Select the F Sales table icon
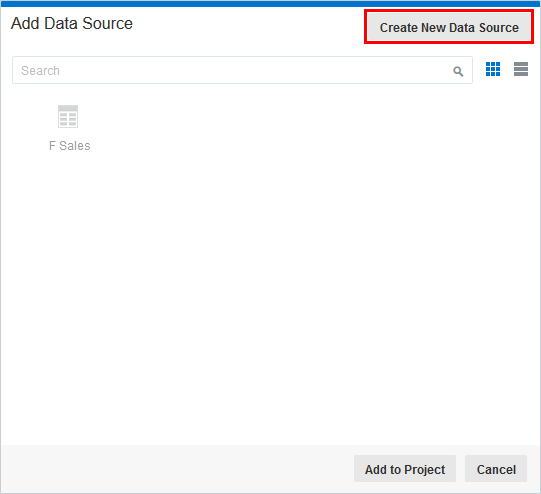 pos(68,117)
